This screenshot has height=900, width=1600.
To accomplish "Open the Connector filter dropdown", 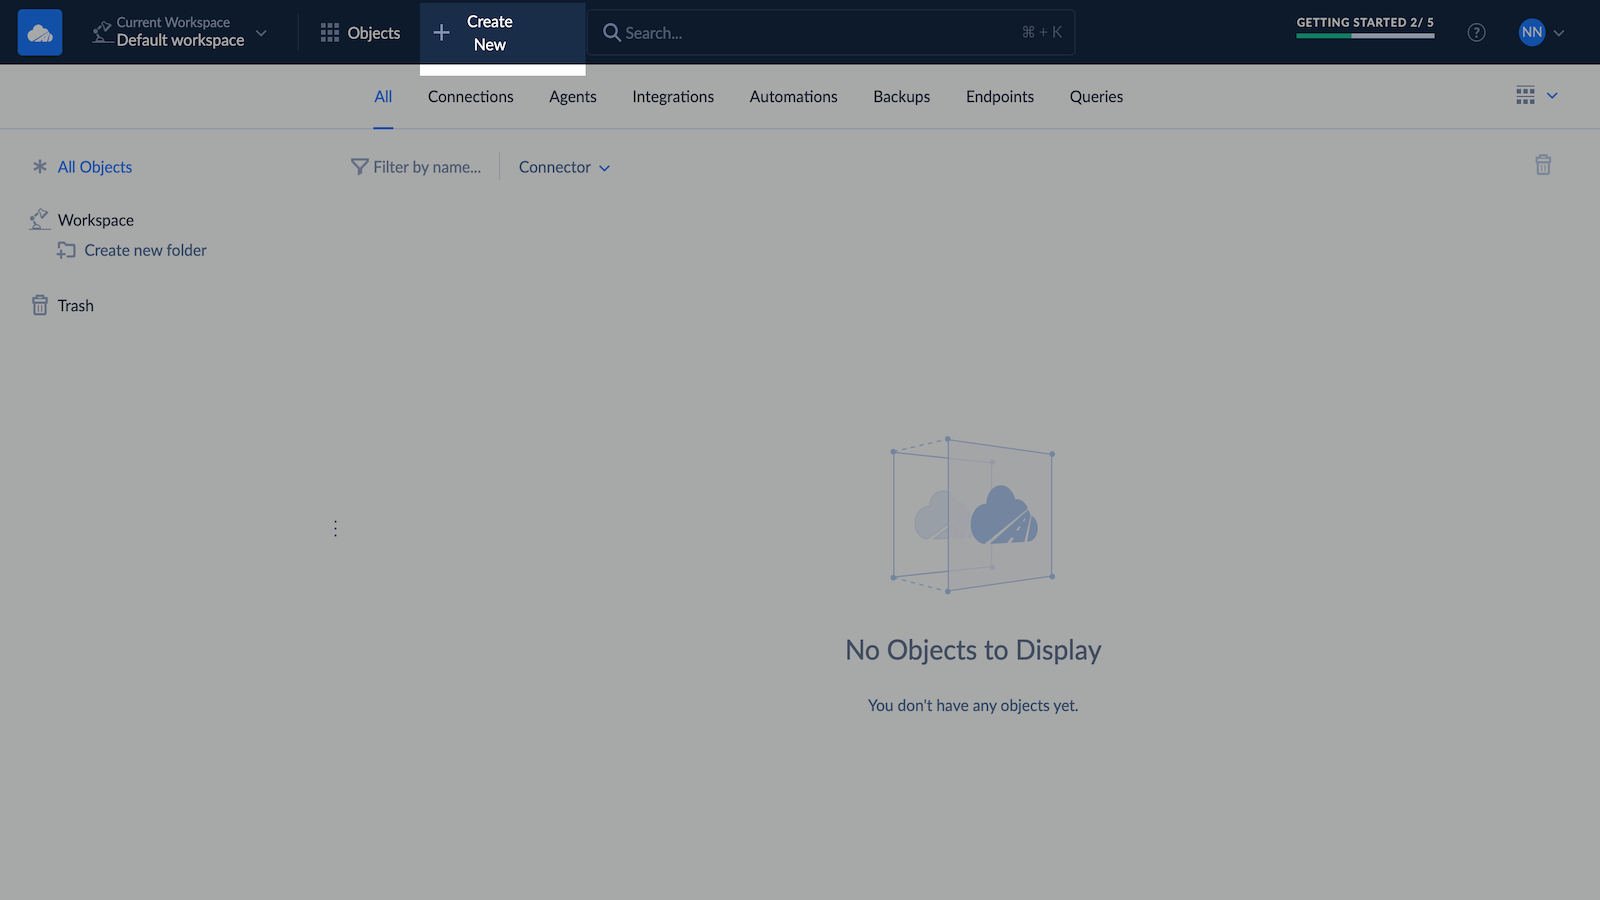I will (564, 167).
